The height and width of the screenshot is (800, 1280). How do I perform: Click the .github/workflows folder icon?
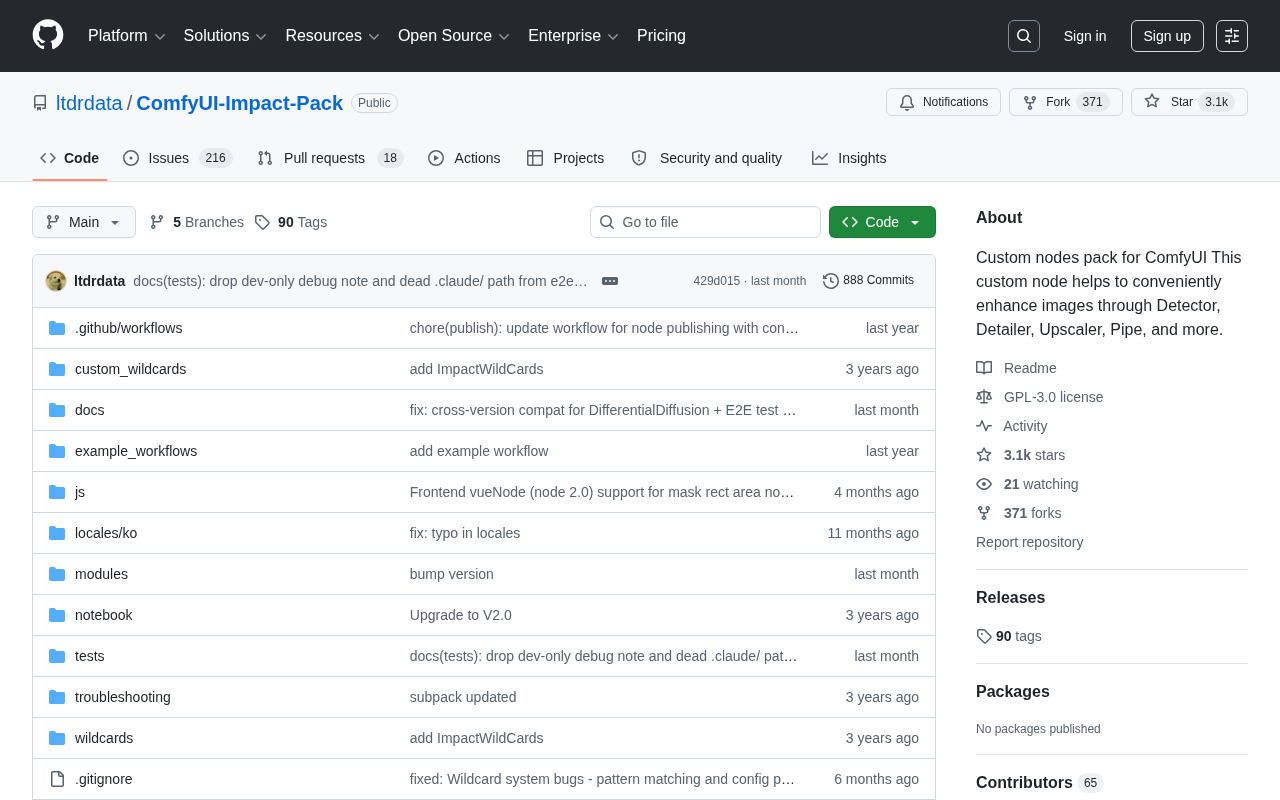pyautogui.click(x=57, y=328)
